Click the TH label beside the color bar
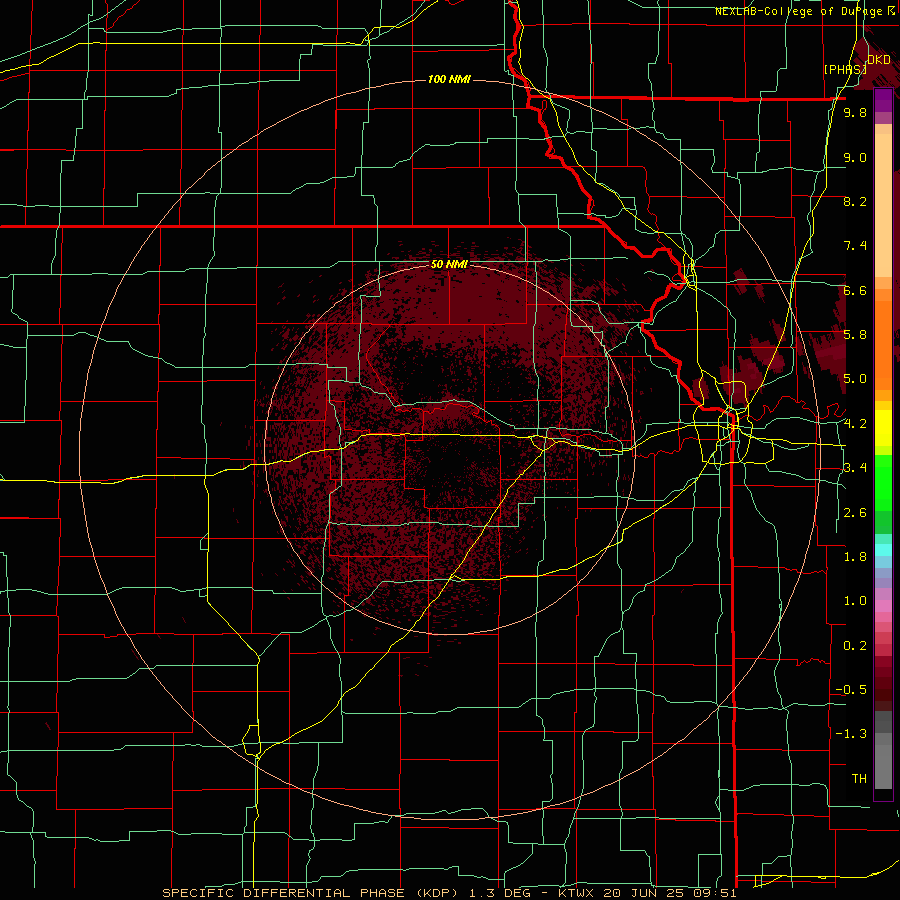Image resolution: width=900 pixels, height=900 pixels. pyautogui.click(x=859, y=779)
